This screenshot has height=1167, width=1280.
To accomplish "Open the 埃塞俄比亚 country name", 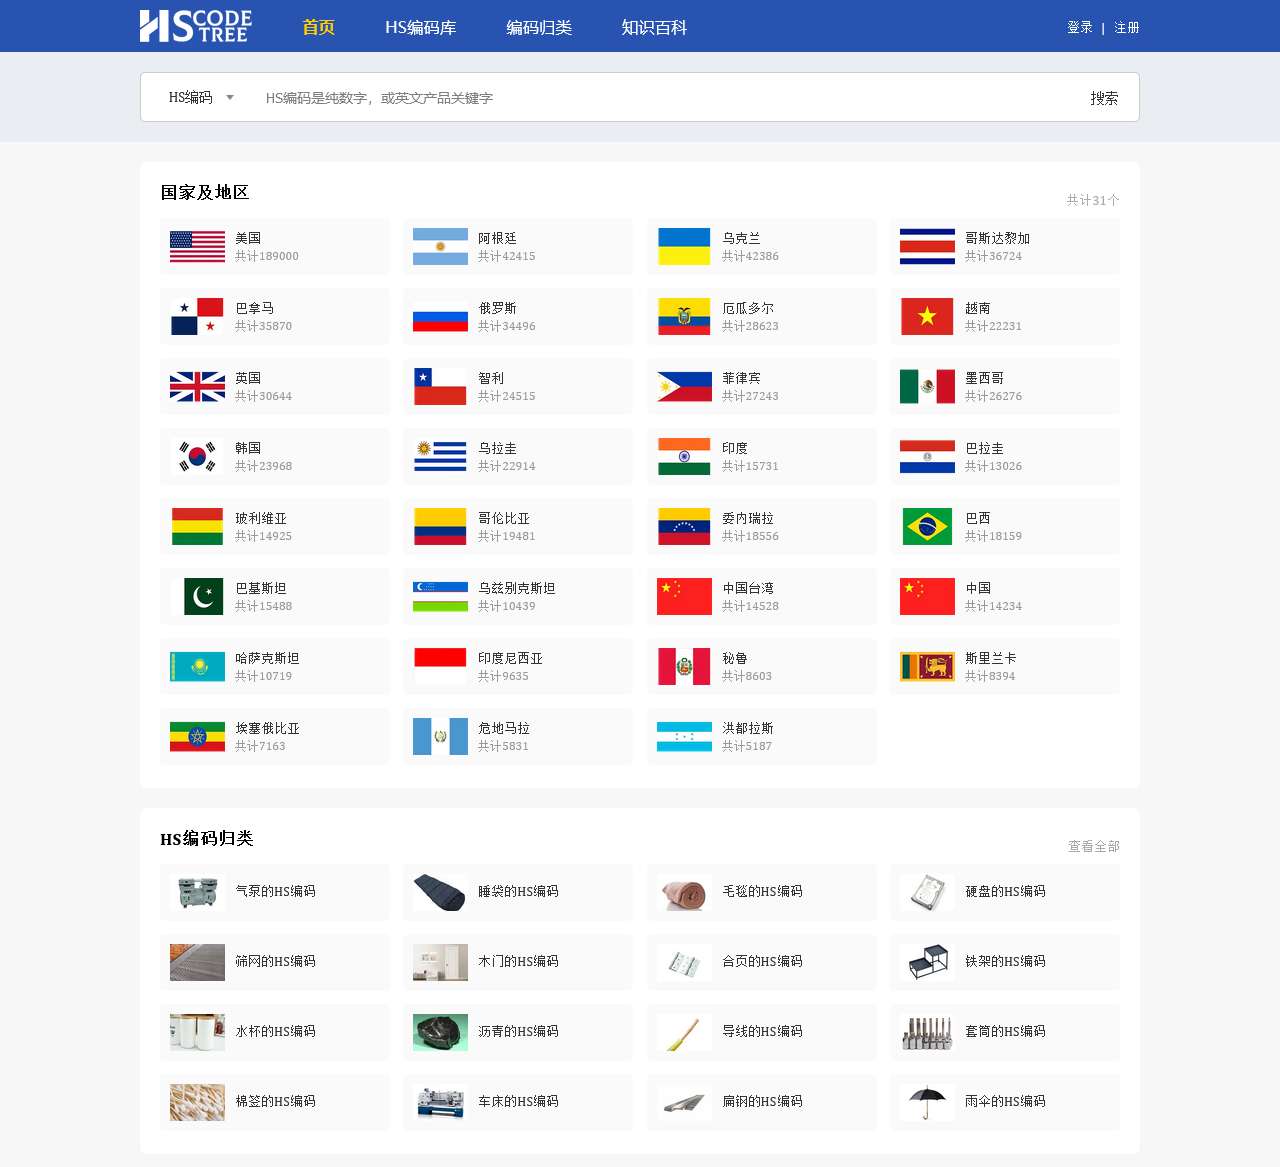I will point(267,728).
